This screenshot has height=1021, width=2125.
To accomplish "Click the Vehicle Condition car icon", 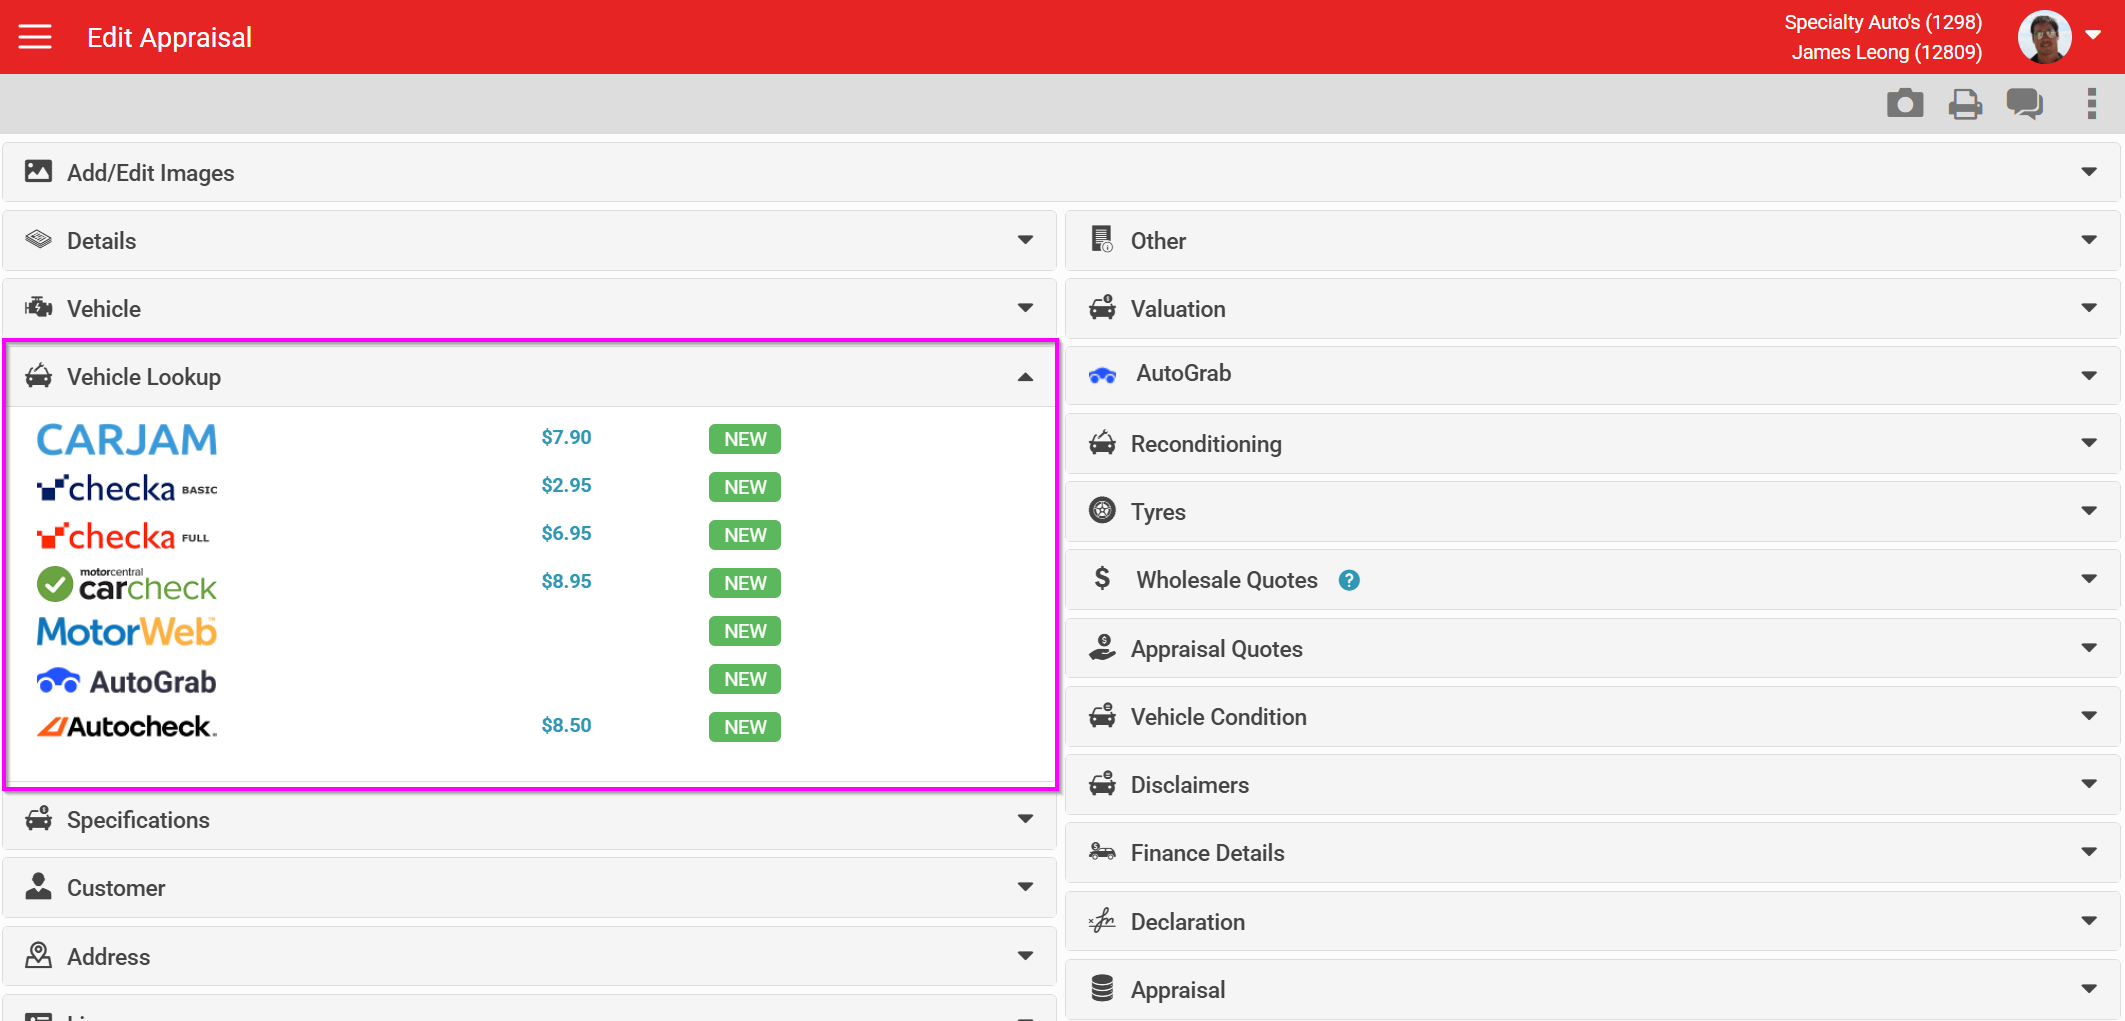I will point(1102,715).
